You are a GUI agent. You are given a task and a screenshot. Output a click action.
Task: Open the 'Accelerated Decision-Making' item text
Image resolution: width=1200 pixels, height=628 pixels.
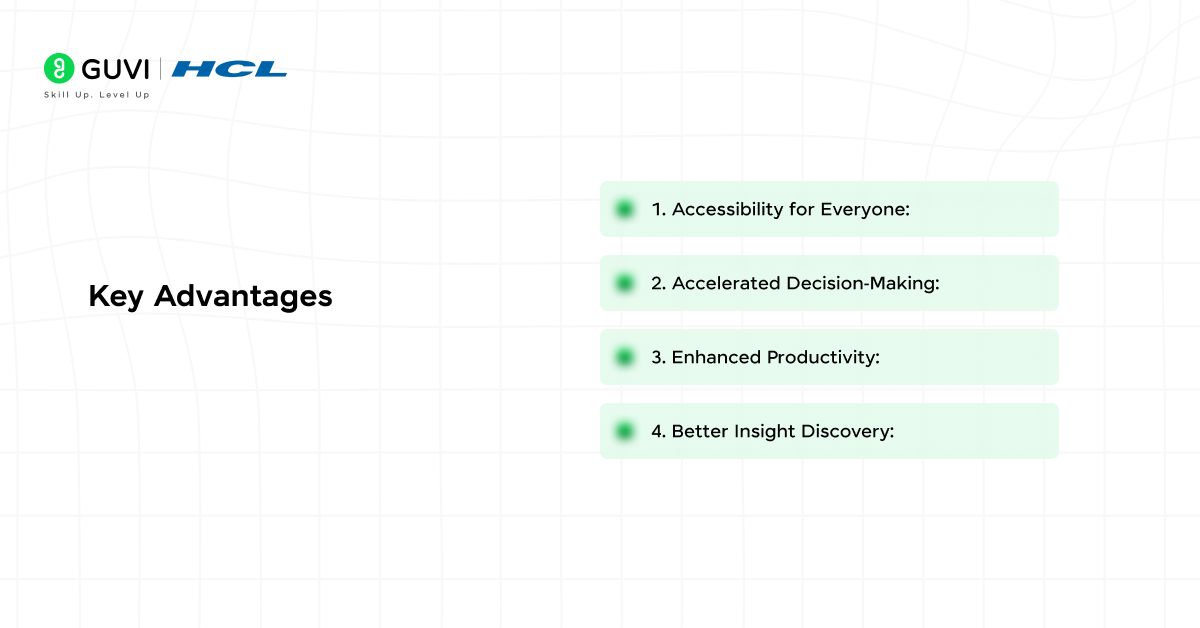[x=806, y=283]
